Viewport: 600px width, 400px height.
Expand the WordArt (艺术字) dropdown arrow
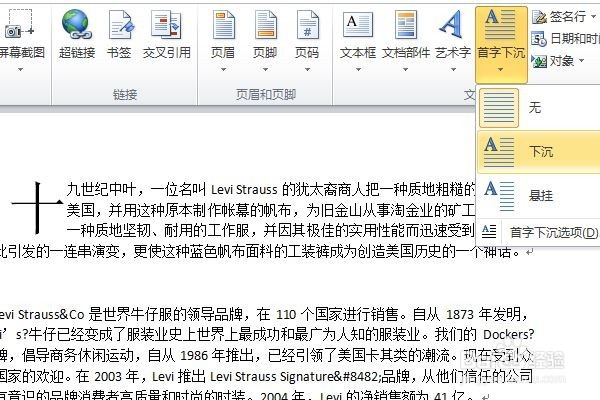coord(453,70)
